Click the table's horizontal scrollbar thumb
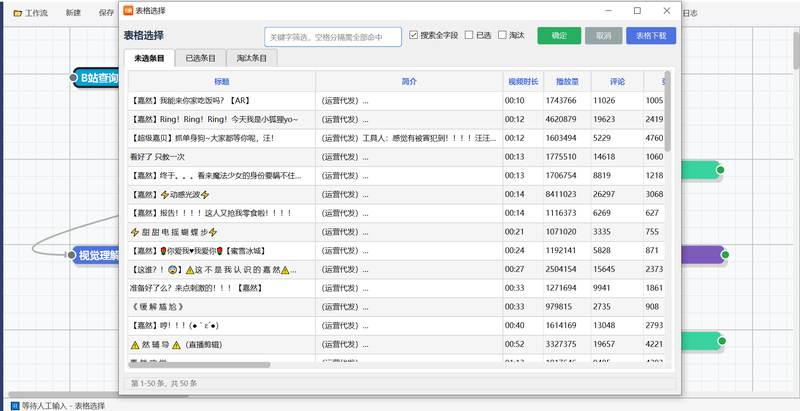Image resolution: width=800 pixels, height=411 pixels. coord(199,365)
